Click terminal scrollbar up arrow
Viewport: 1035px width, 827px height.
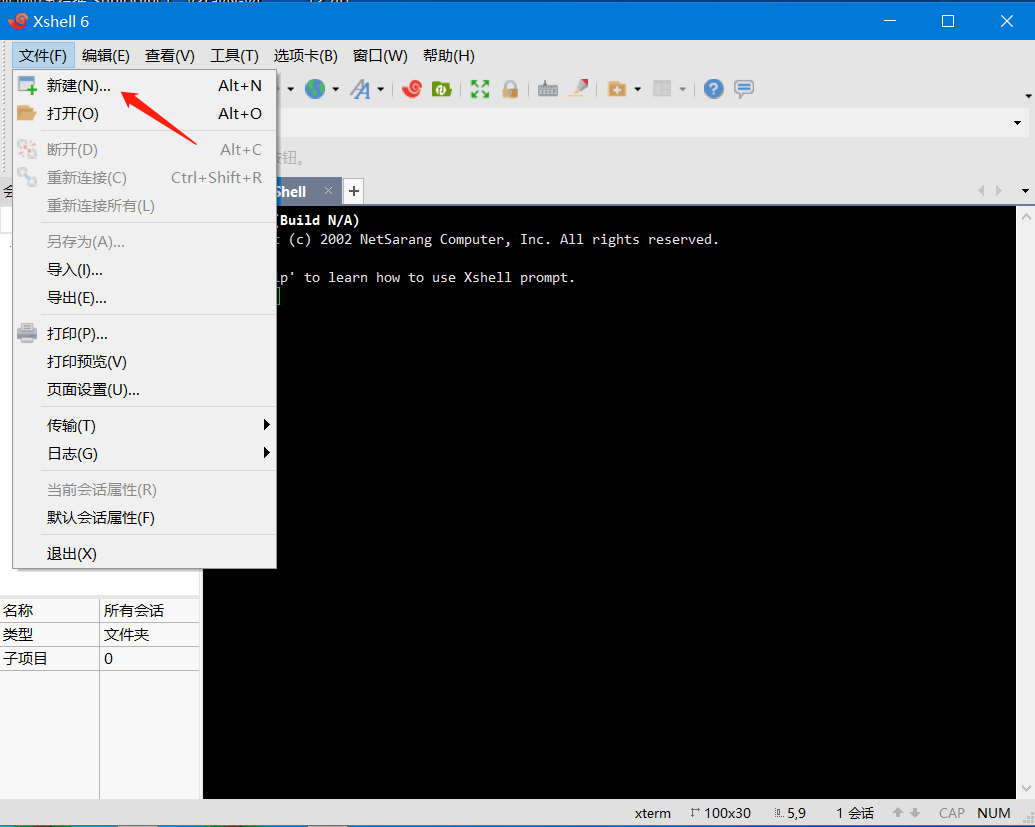(1026, 216)
